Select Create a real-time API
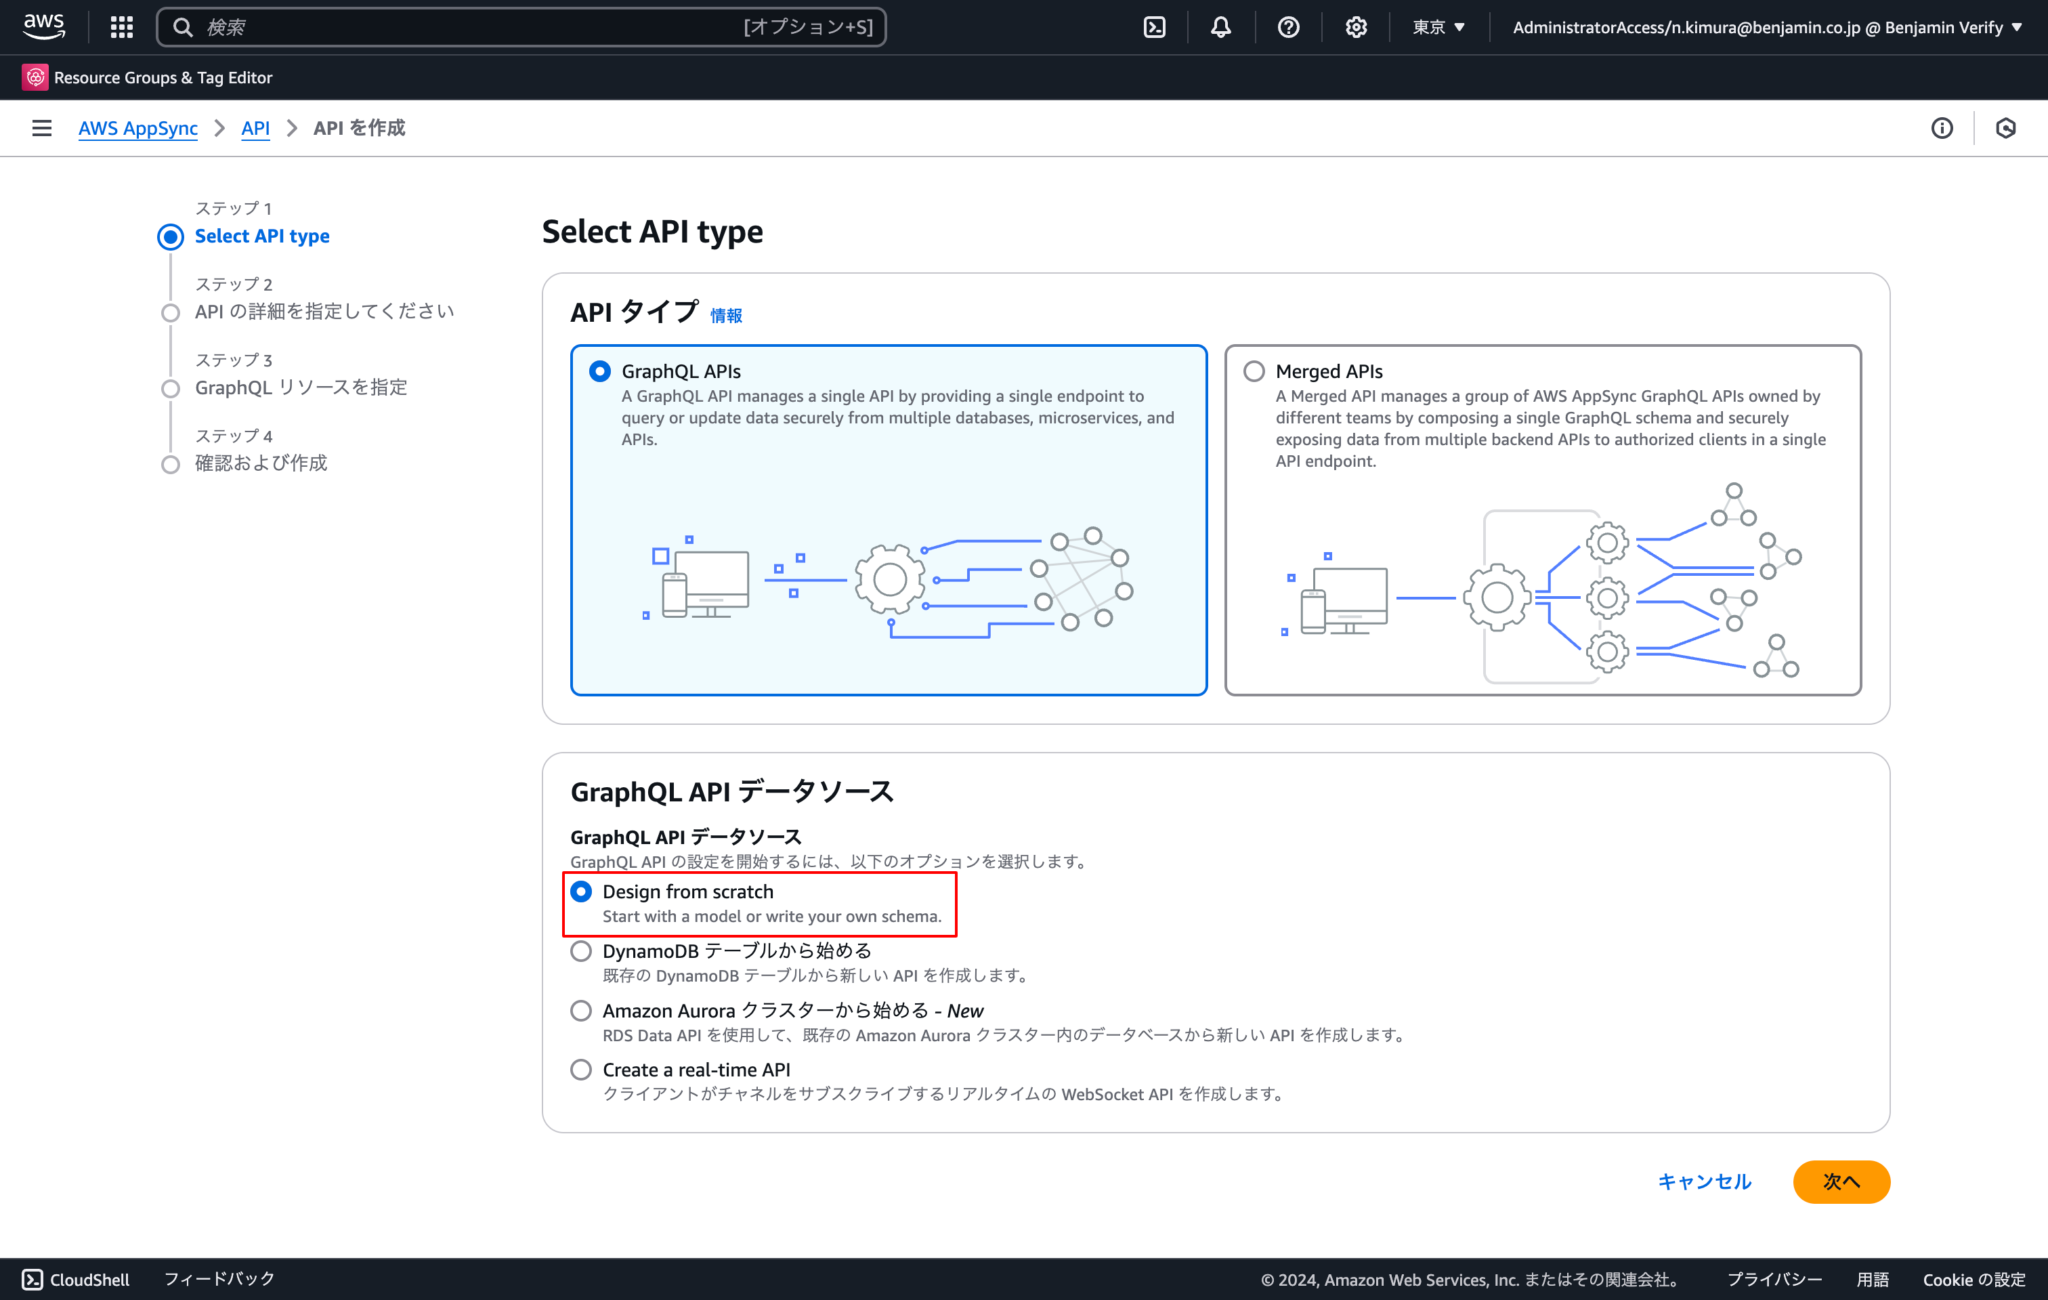 [581, 1069]
